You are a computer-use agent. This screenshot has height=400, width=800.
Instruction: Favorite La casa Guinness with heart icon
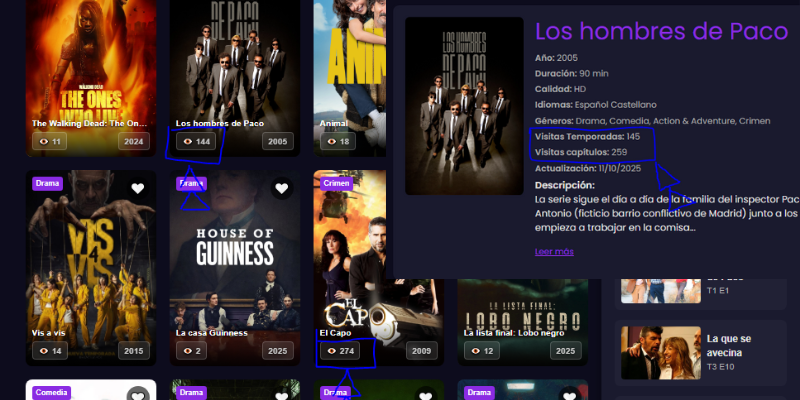(282, 188)
